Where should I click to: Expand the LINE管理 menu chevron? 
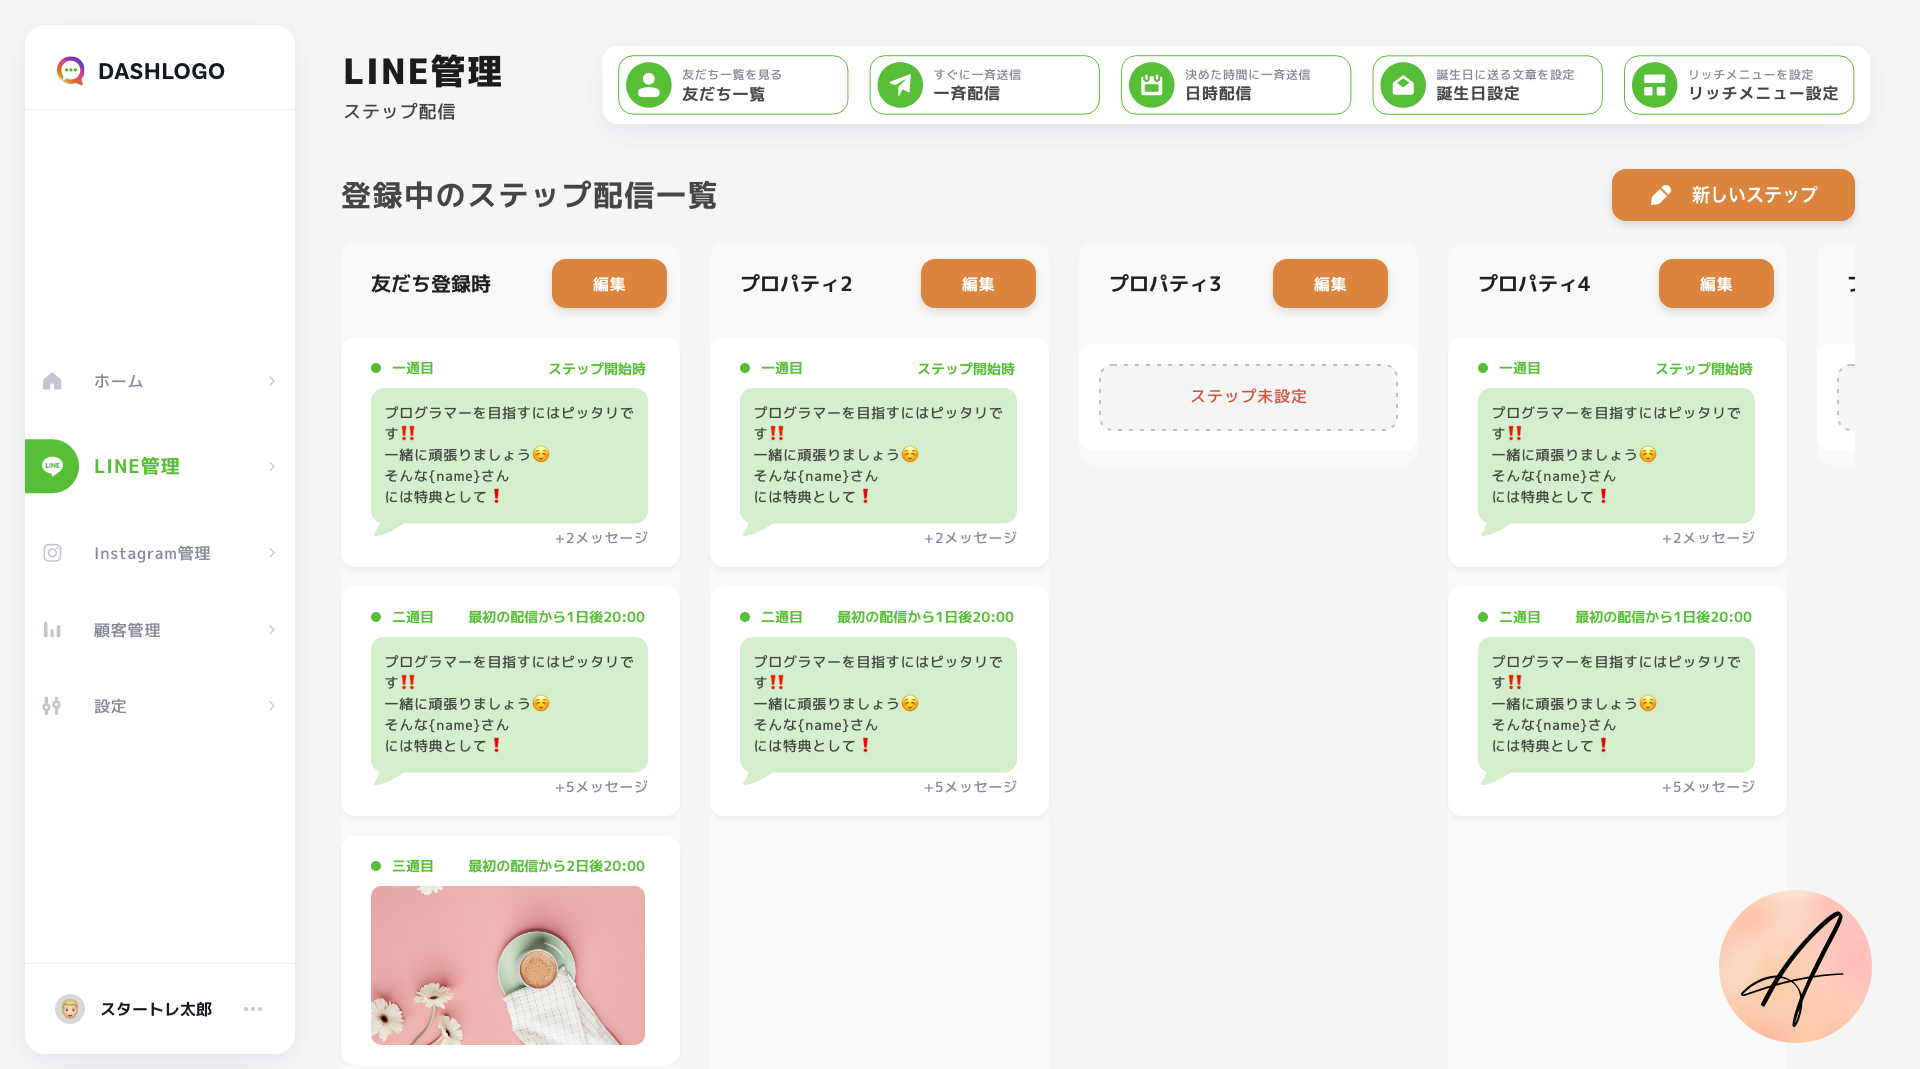pyautogui.click(x=272, y=466)
